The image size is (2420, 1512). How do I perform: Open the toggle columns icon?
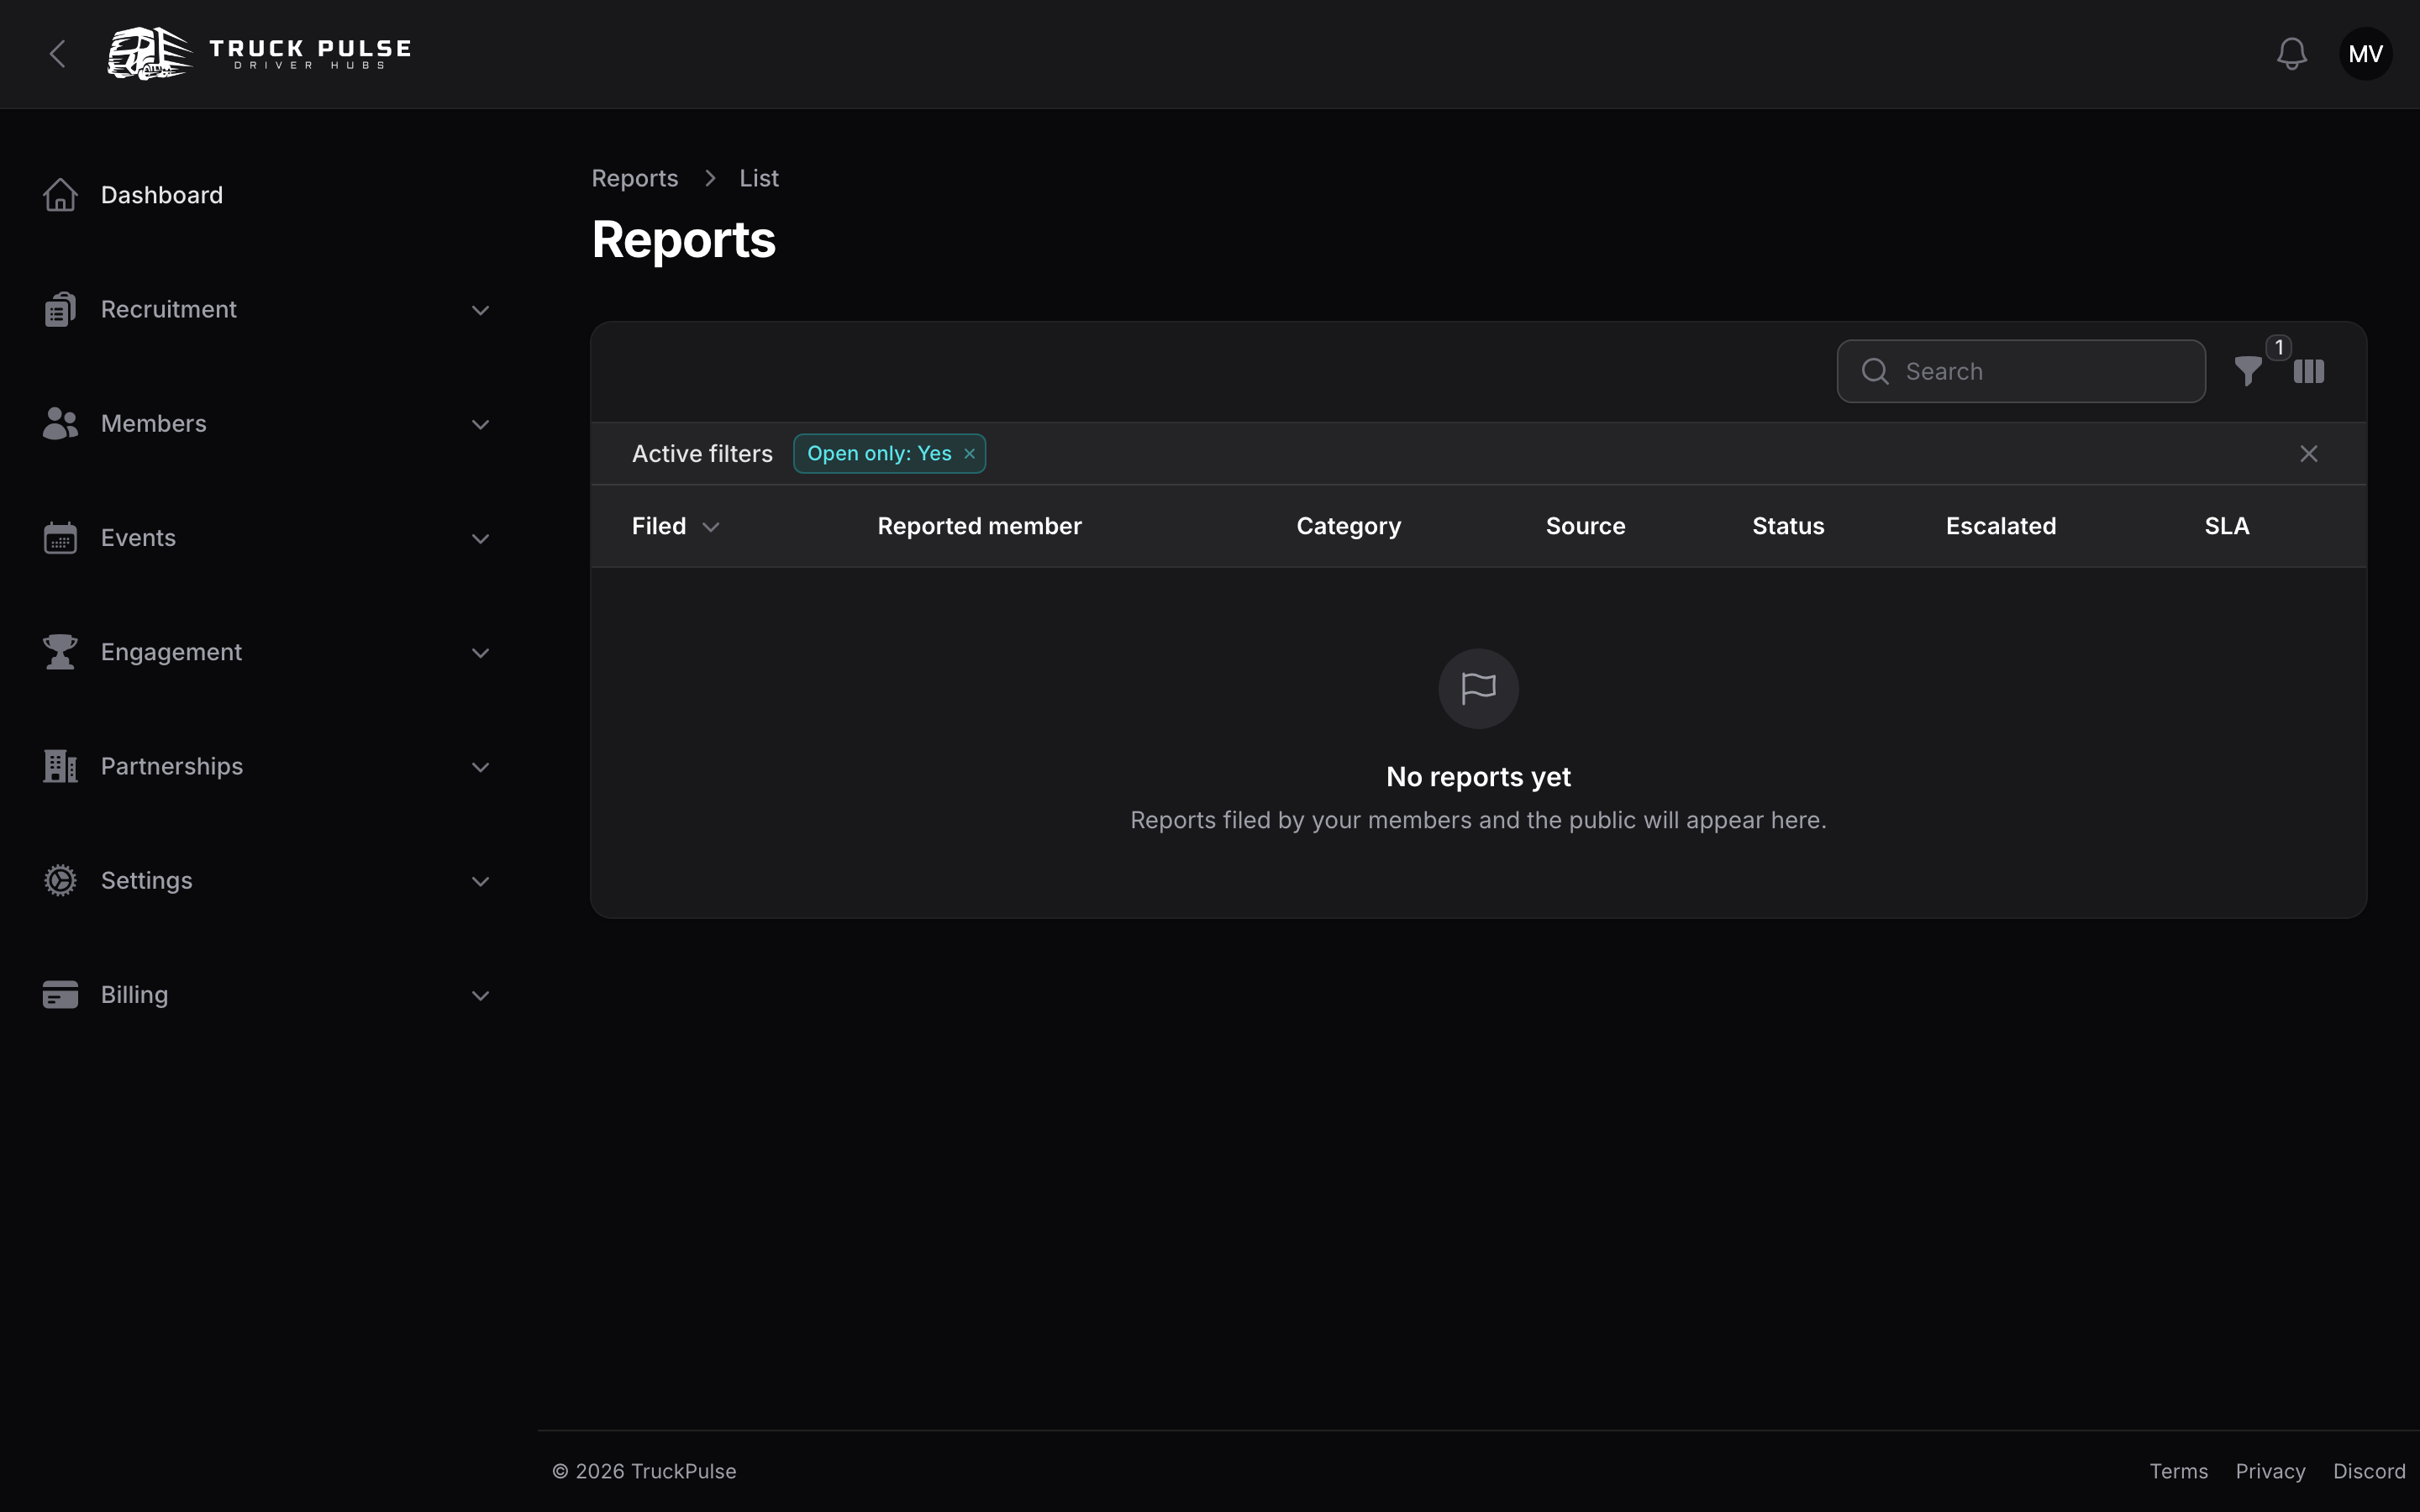tap(2308, 372)
